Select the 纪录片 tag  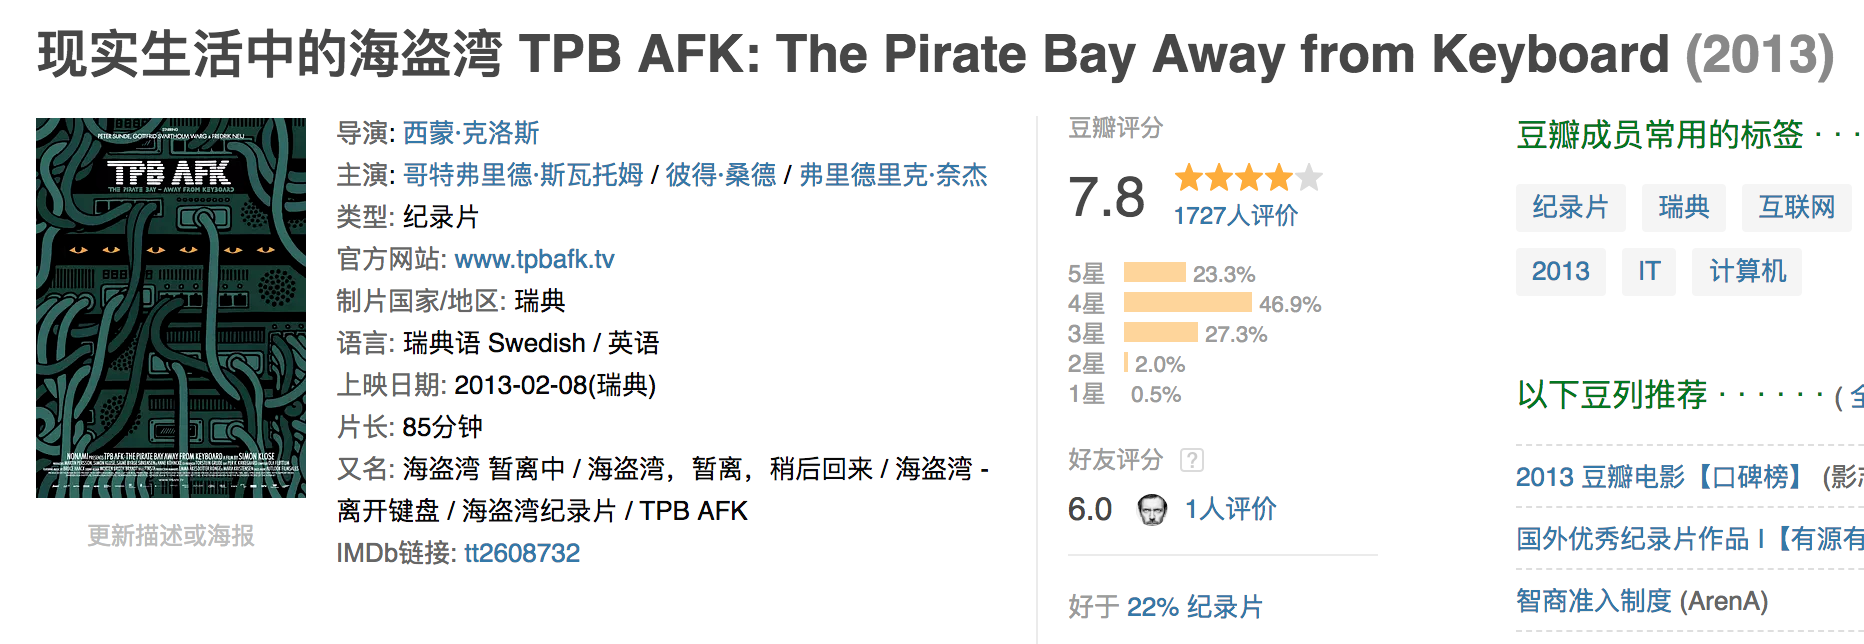coord(1570,208)
